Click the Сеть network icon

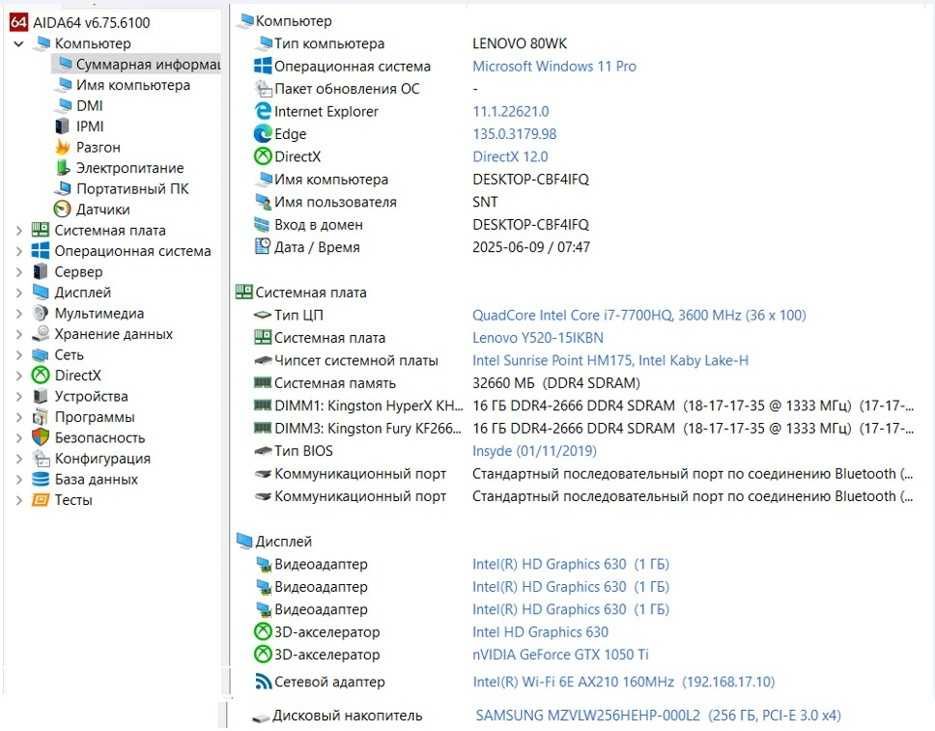[41, 355]
